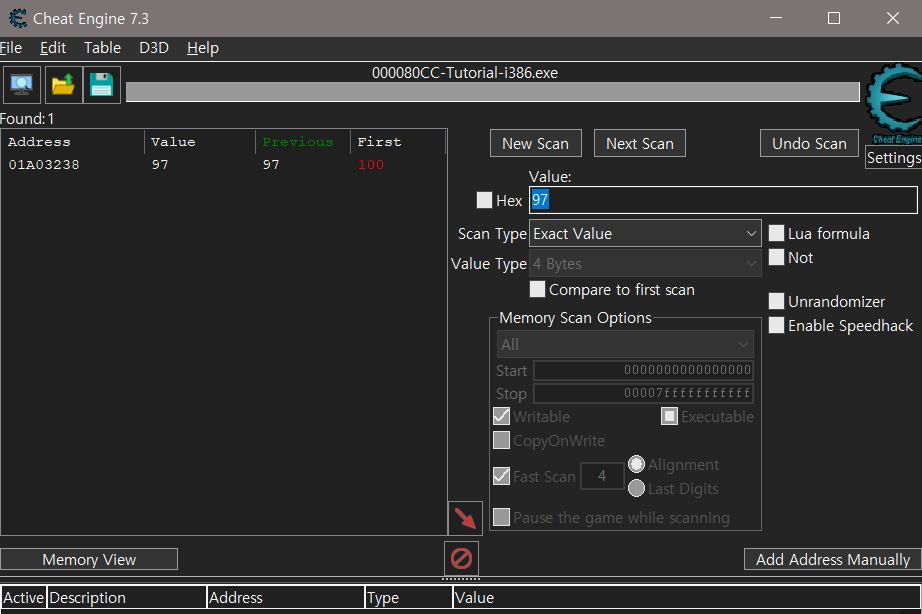Open the process selector computer icon

coord(22,85)
